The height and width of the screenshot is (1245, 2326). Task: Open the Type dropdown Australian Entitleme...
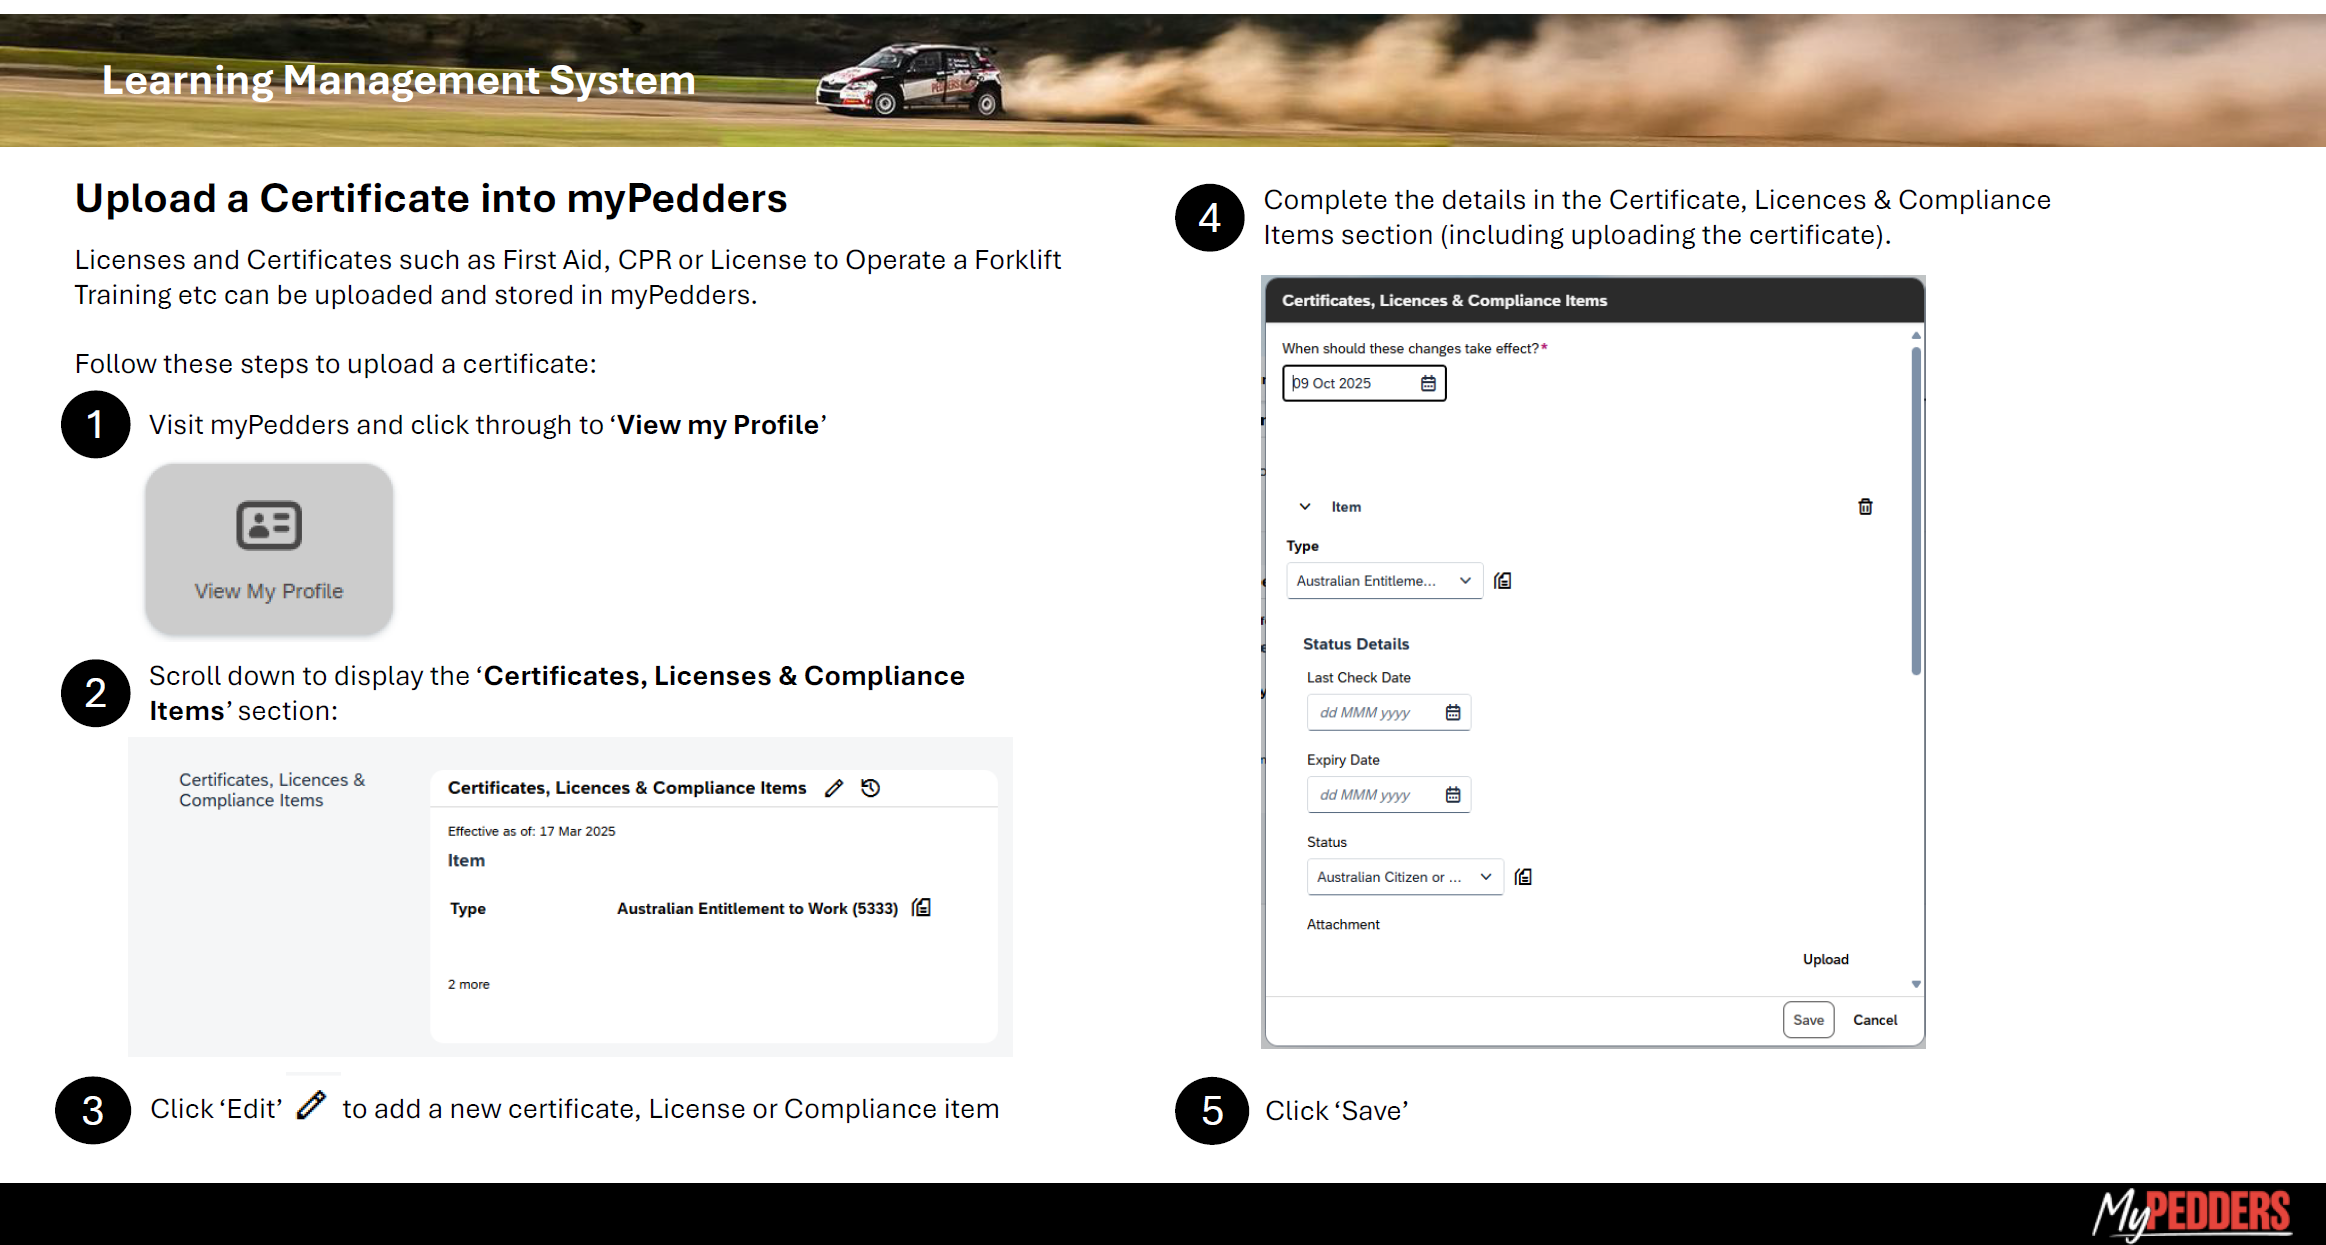tap(1384, 581)
